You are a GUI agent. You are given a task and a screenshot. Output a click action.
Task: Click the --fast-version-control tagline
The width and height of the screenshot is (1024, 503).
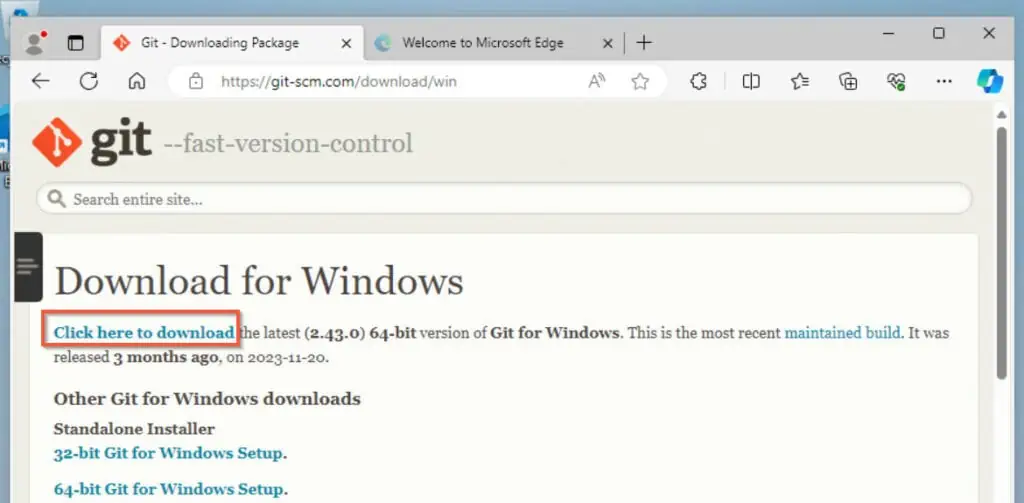pos(288,143)
